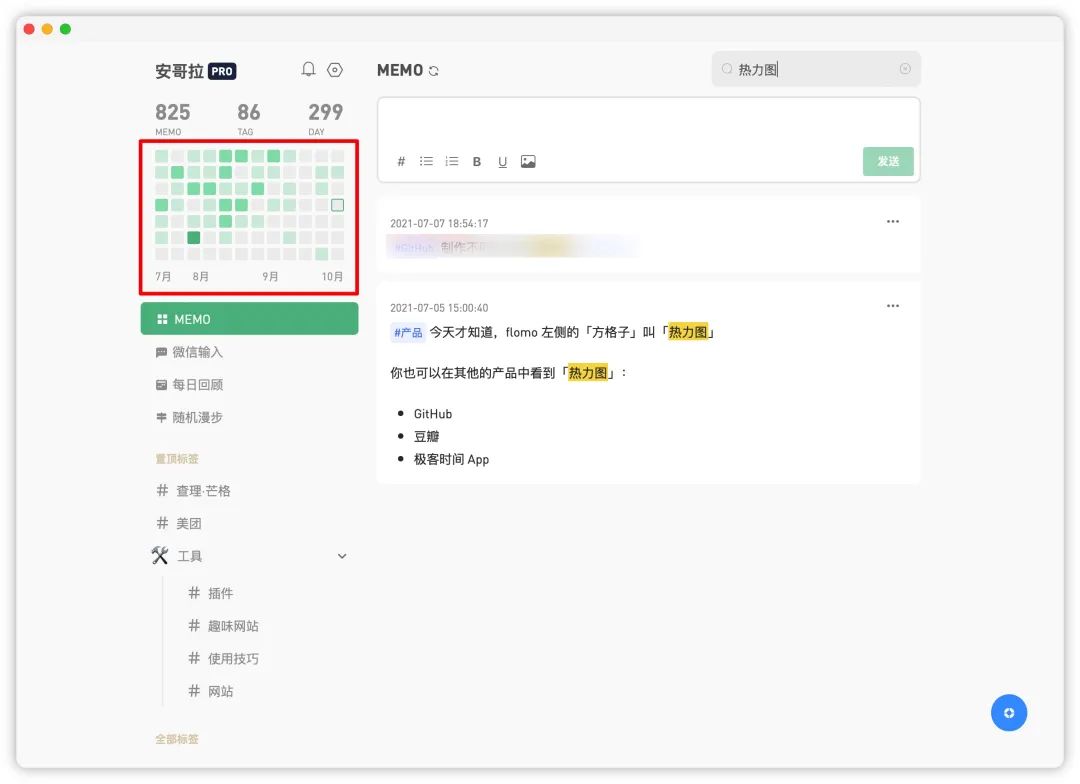Select MEMO in the sidebar
Image resolution: width=1080 pixels, height=784 pixels.
pos(249,319)
